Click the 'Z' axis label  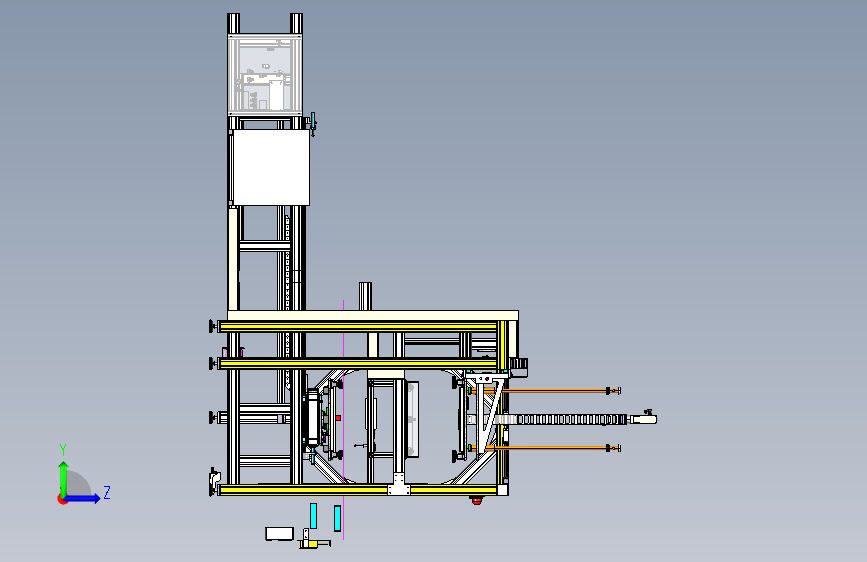pos(107,492)
